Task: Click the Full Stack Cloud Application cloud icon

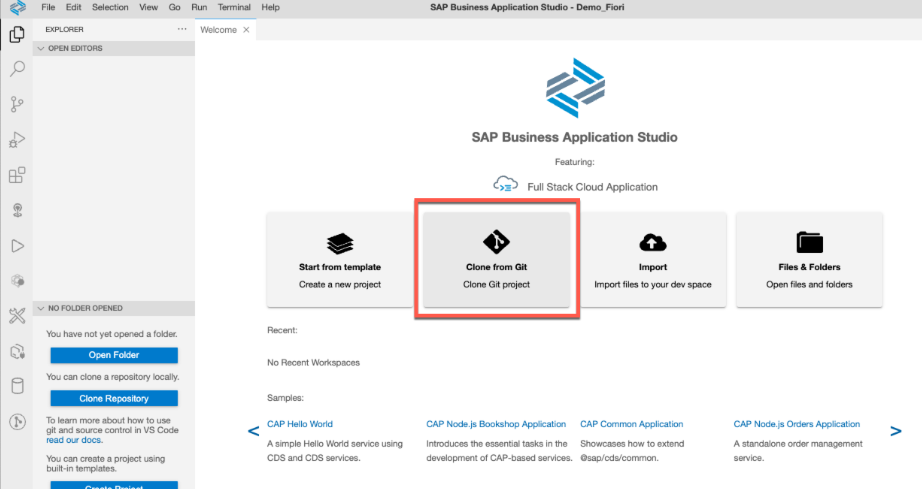Action: click(x=506, y=185)
